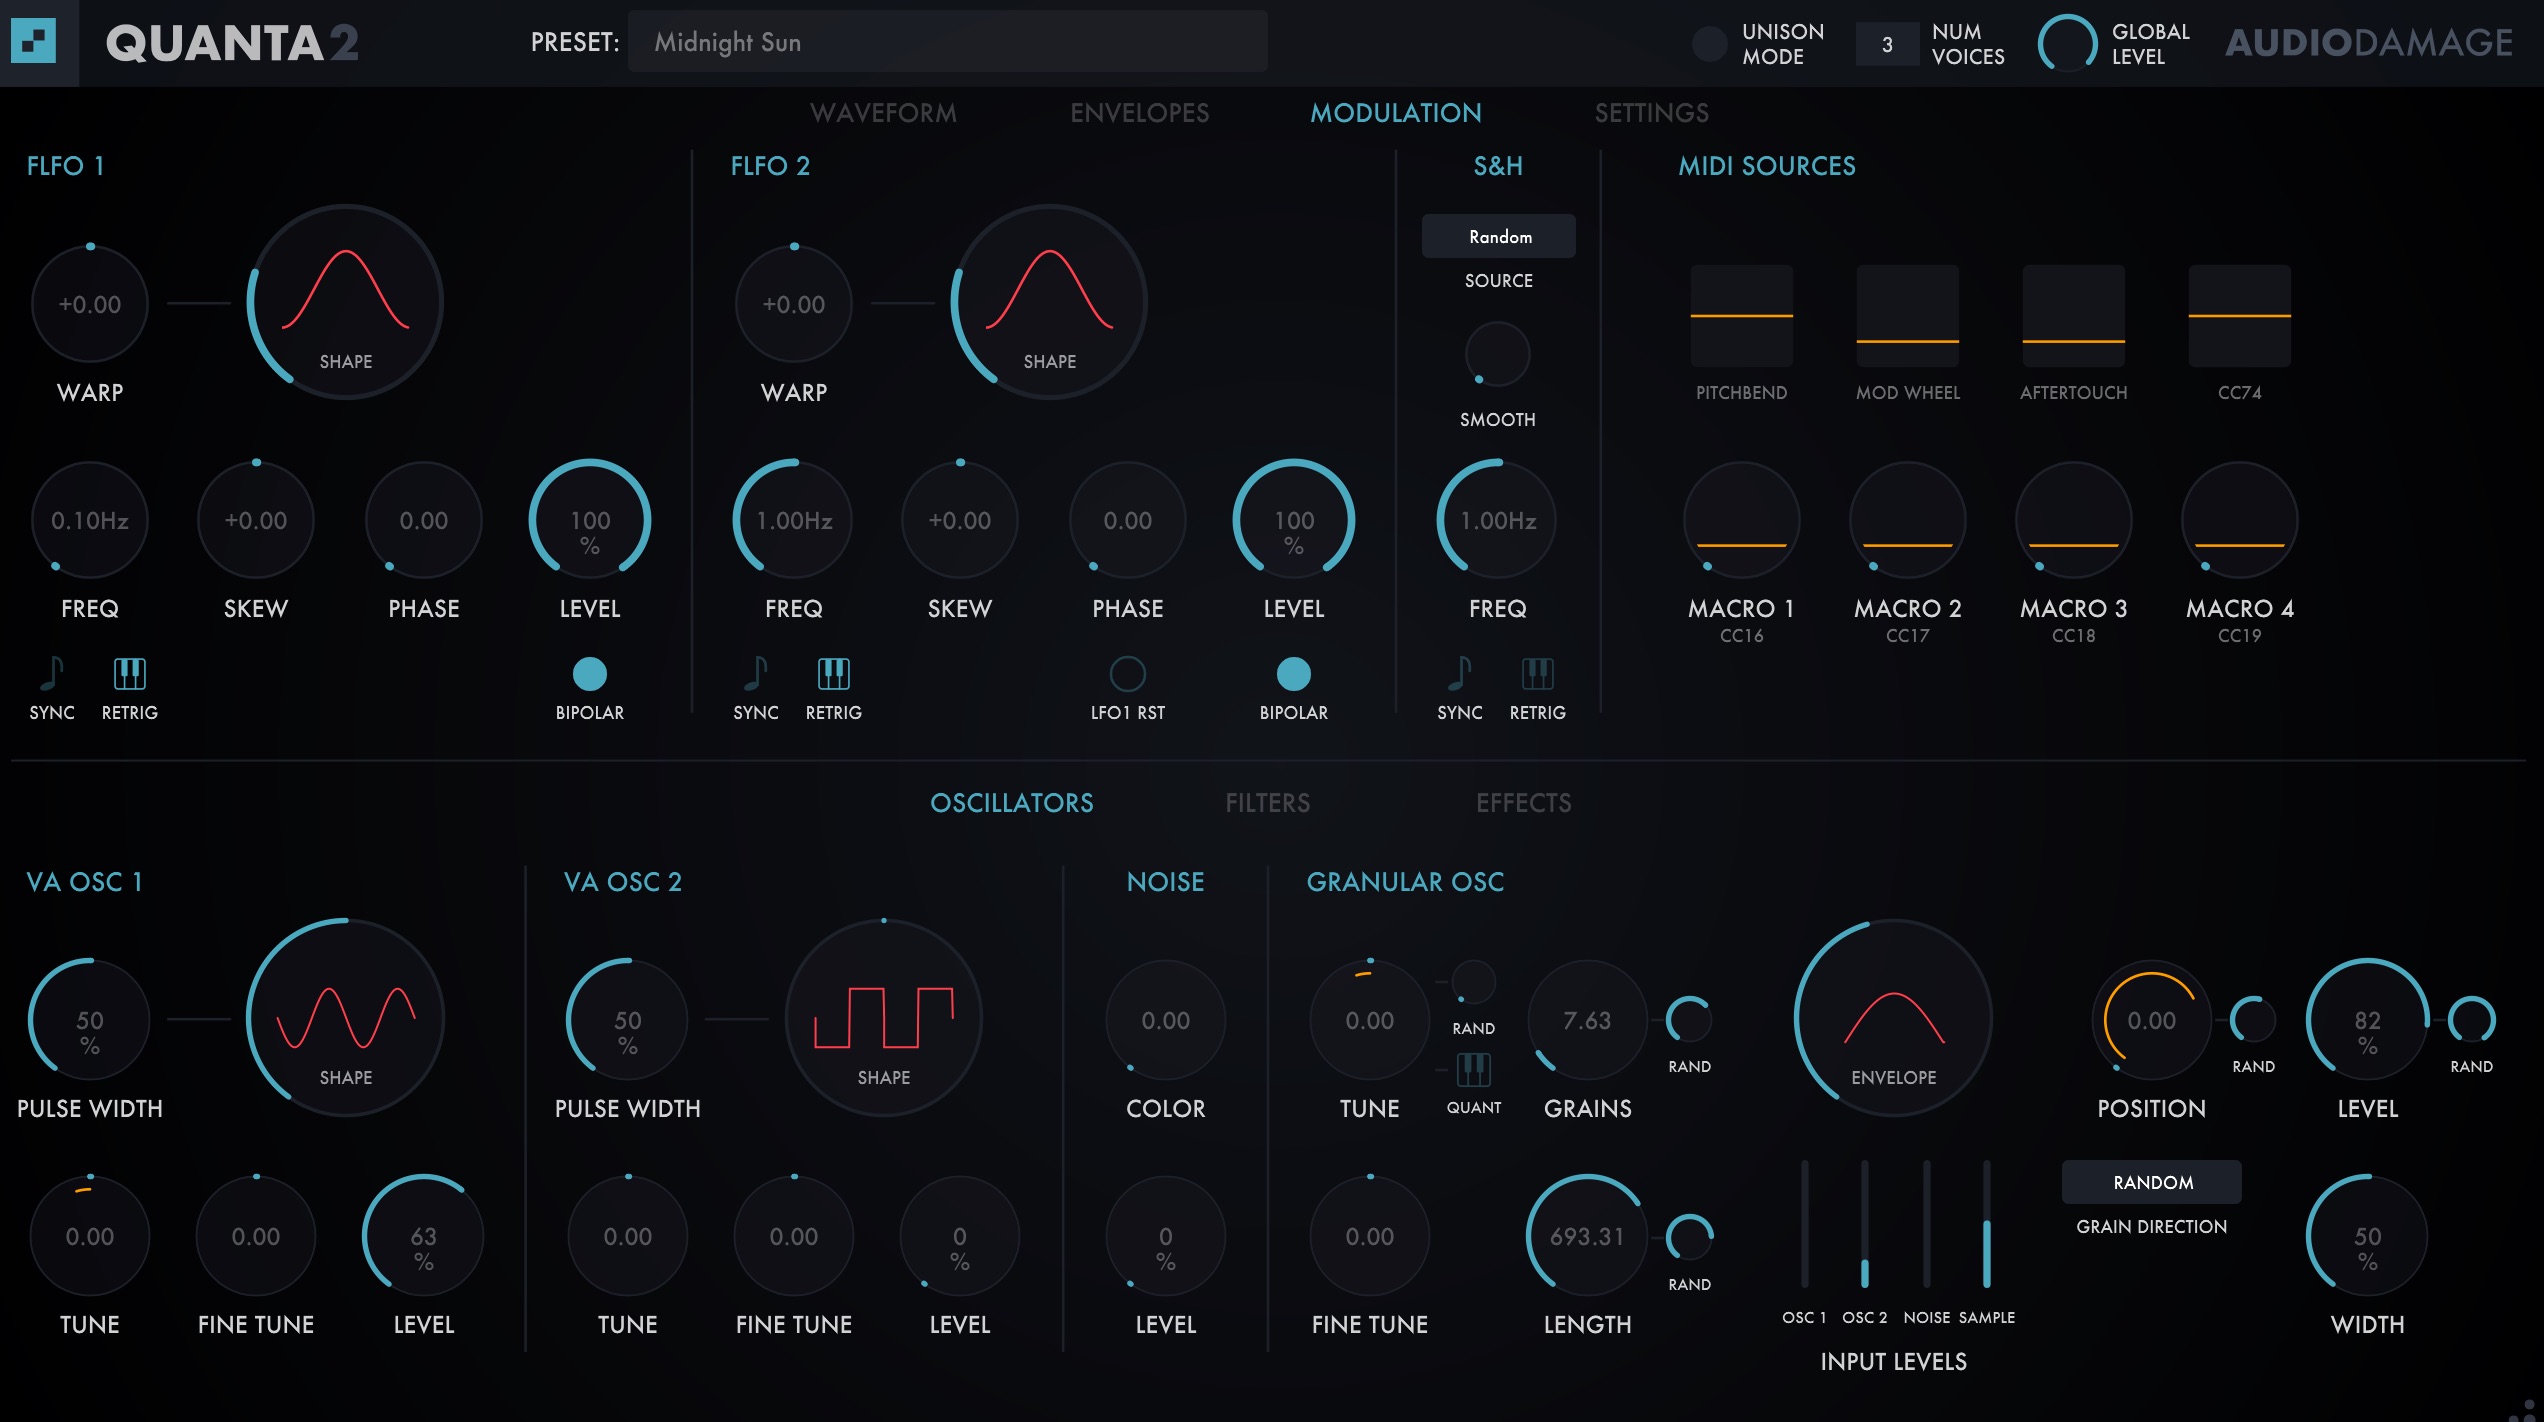
Task: Click FLFO 1 retrig keyboard icon
Action: pos(129,674)
